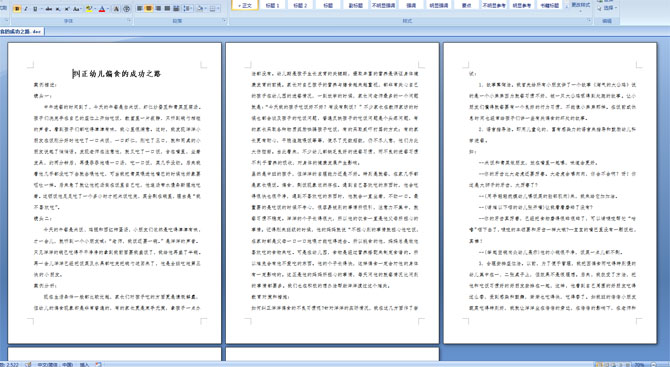The height and width of the screenshot is (367, 670).
Task: Align text left in paragraph group
Action: (x=140, y=8)
